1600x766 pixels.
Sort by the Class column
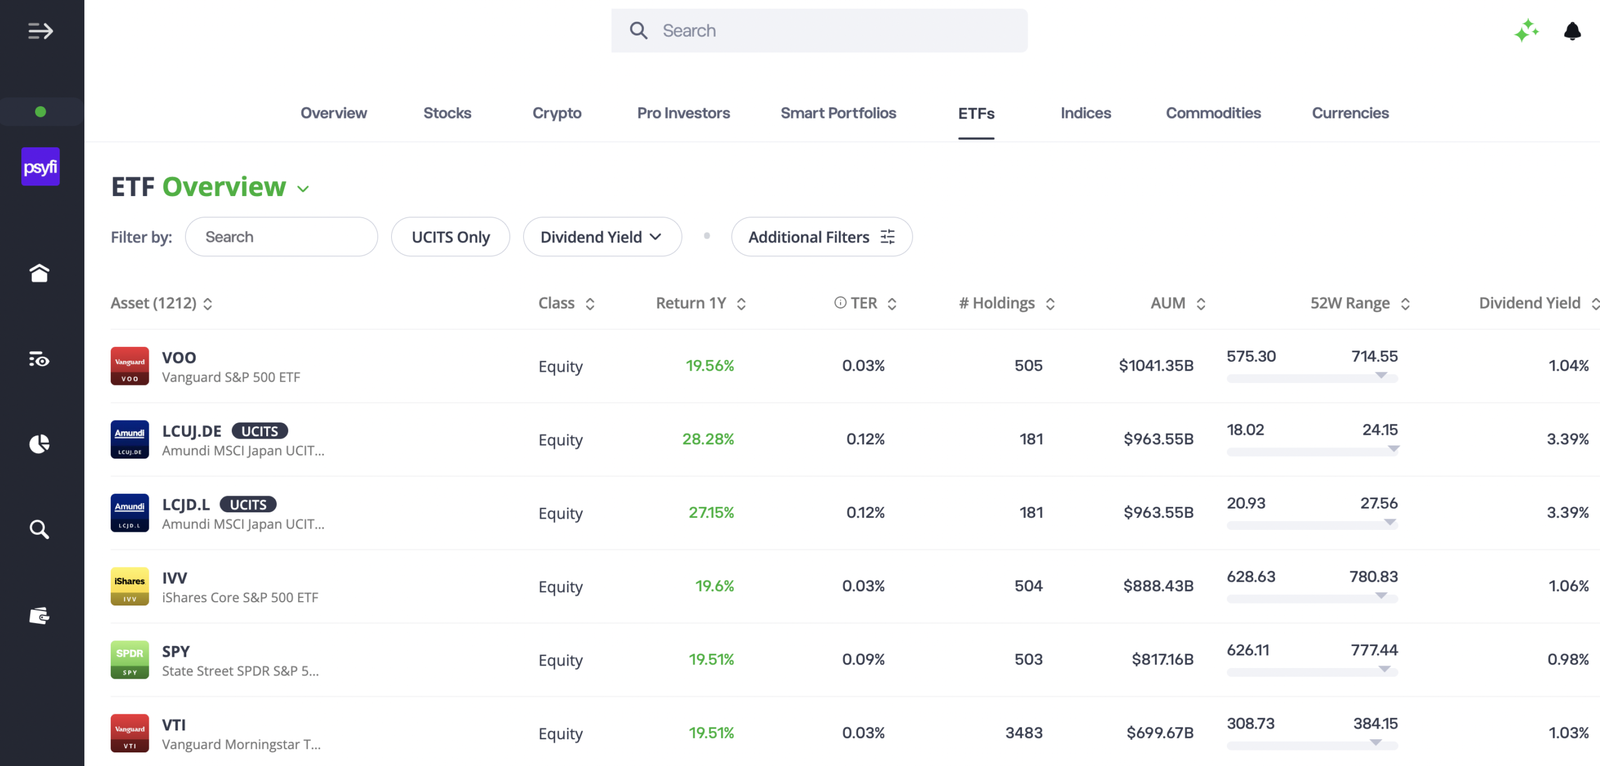(567, 303)
